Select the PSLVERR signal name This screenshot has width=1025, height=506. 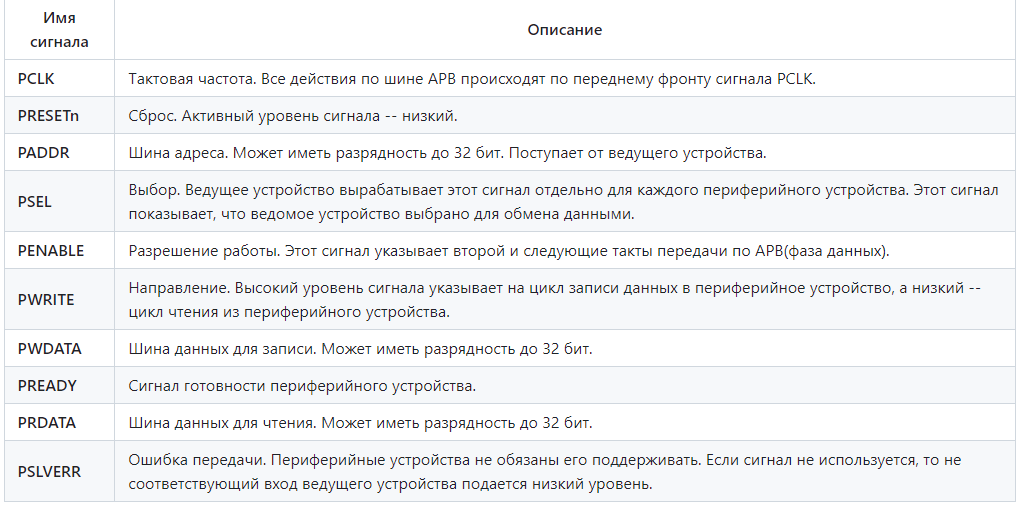(x=49, y=472)
